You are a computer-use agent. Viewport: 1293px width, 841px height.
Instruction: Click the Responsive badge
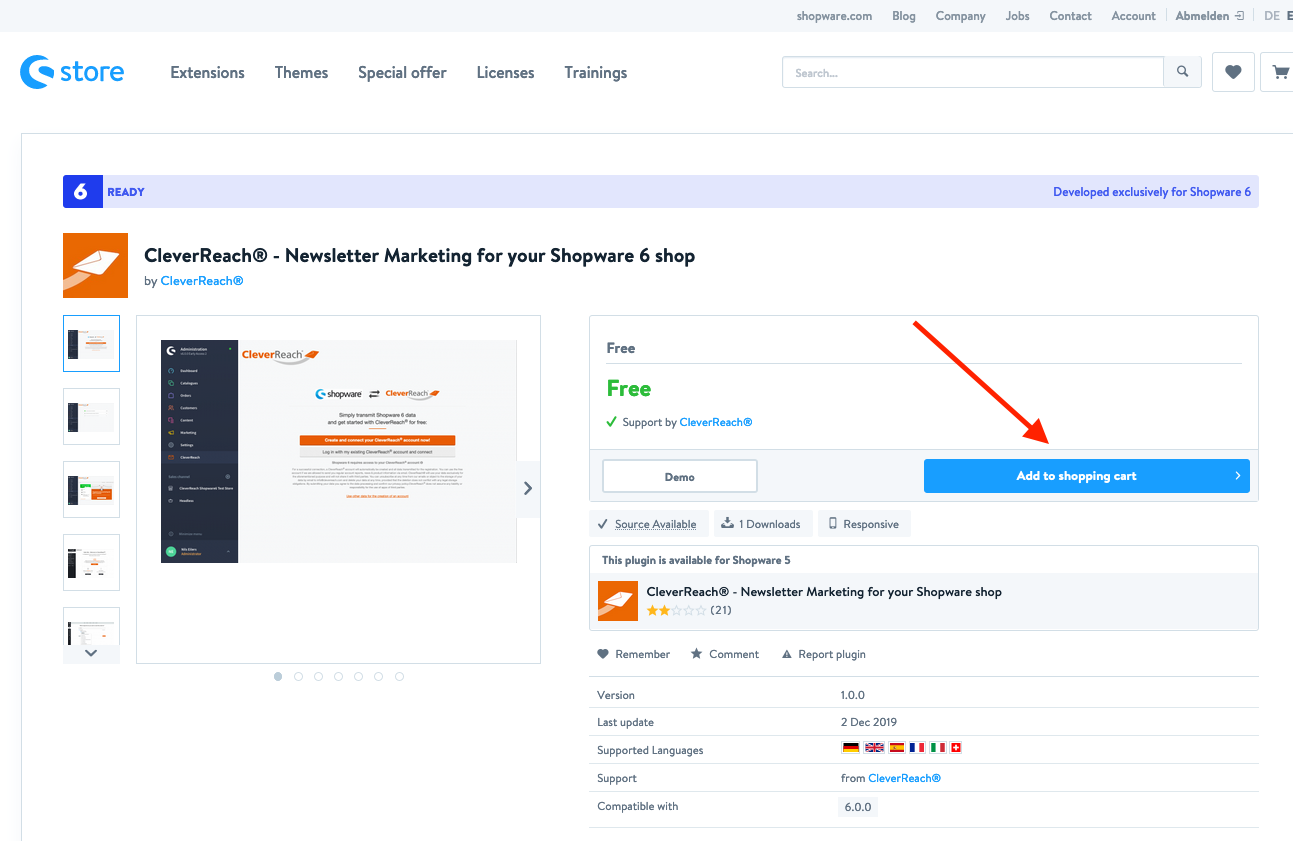(864, 524)
